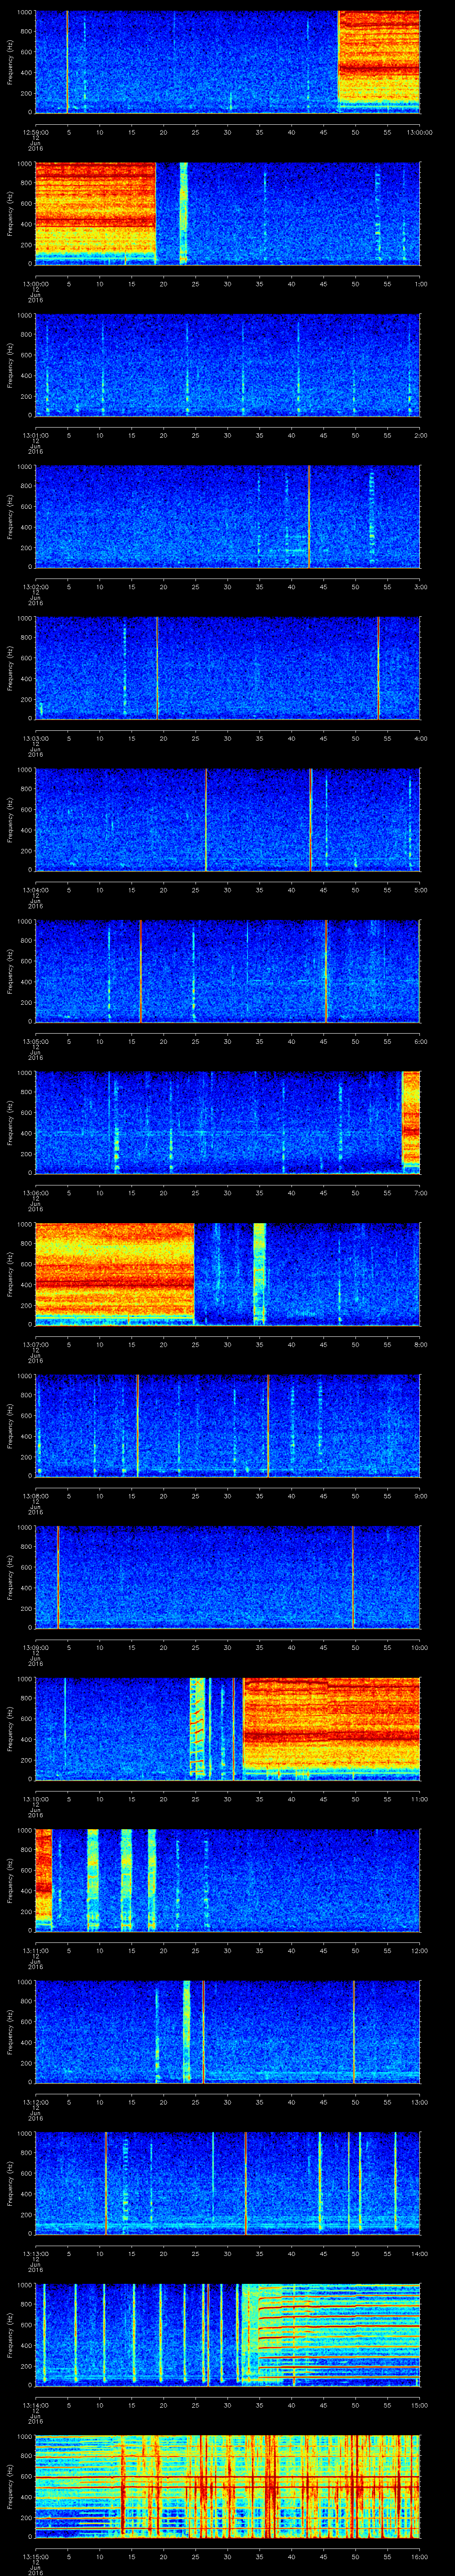
Task: Click the 13:14:00 start time label
Action: click(35, 2405)
